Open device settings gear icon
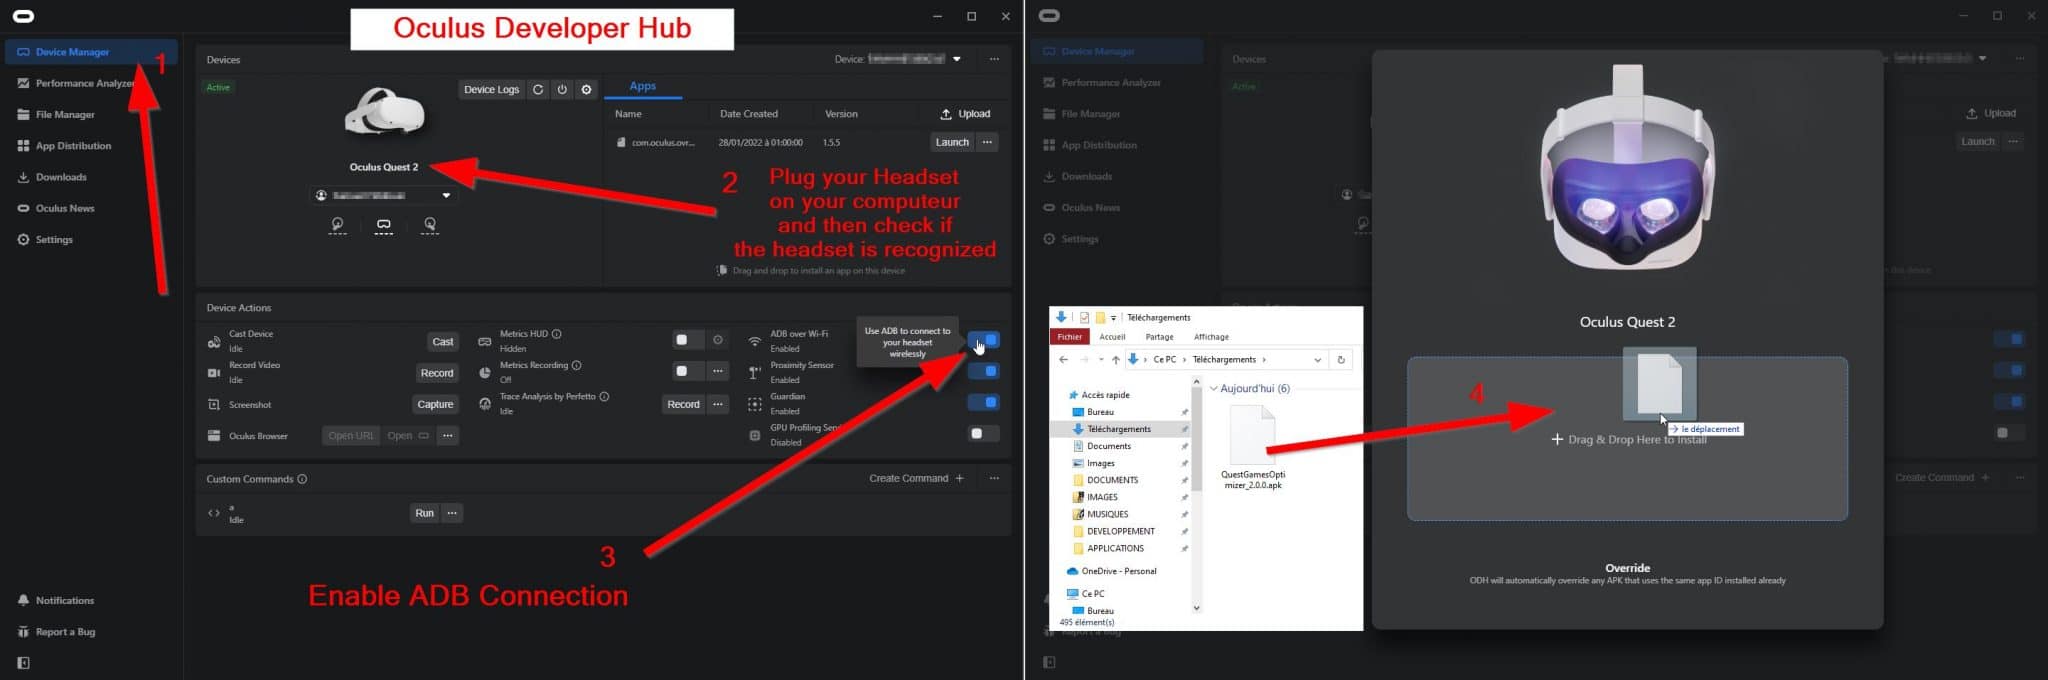This screenshot has width=2048, height=680. [x=587, y=90]
